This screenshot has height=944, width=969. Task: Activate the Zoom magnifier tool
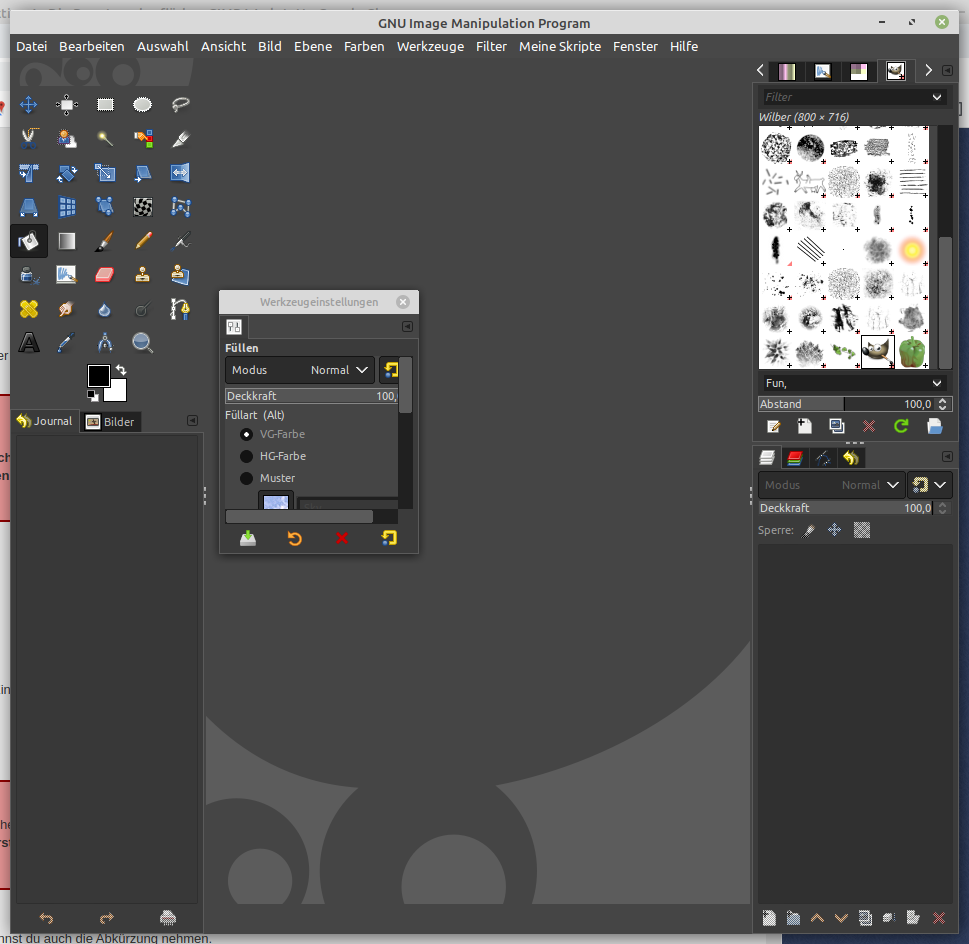tap(143, 343)
